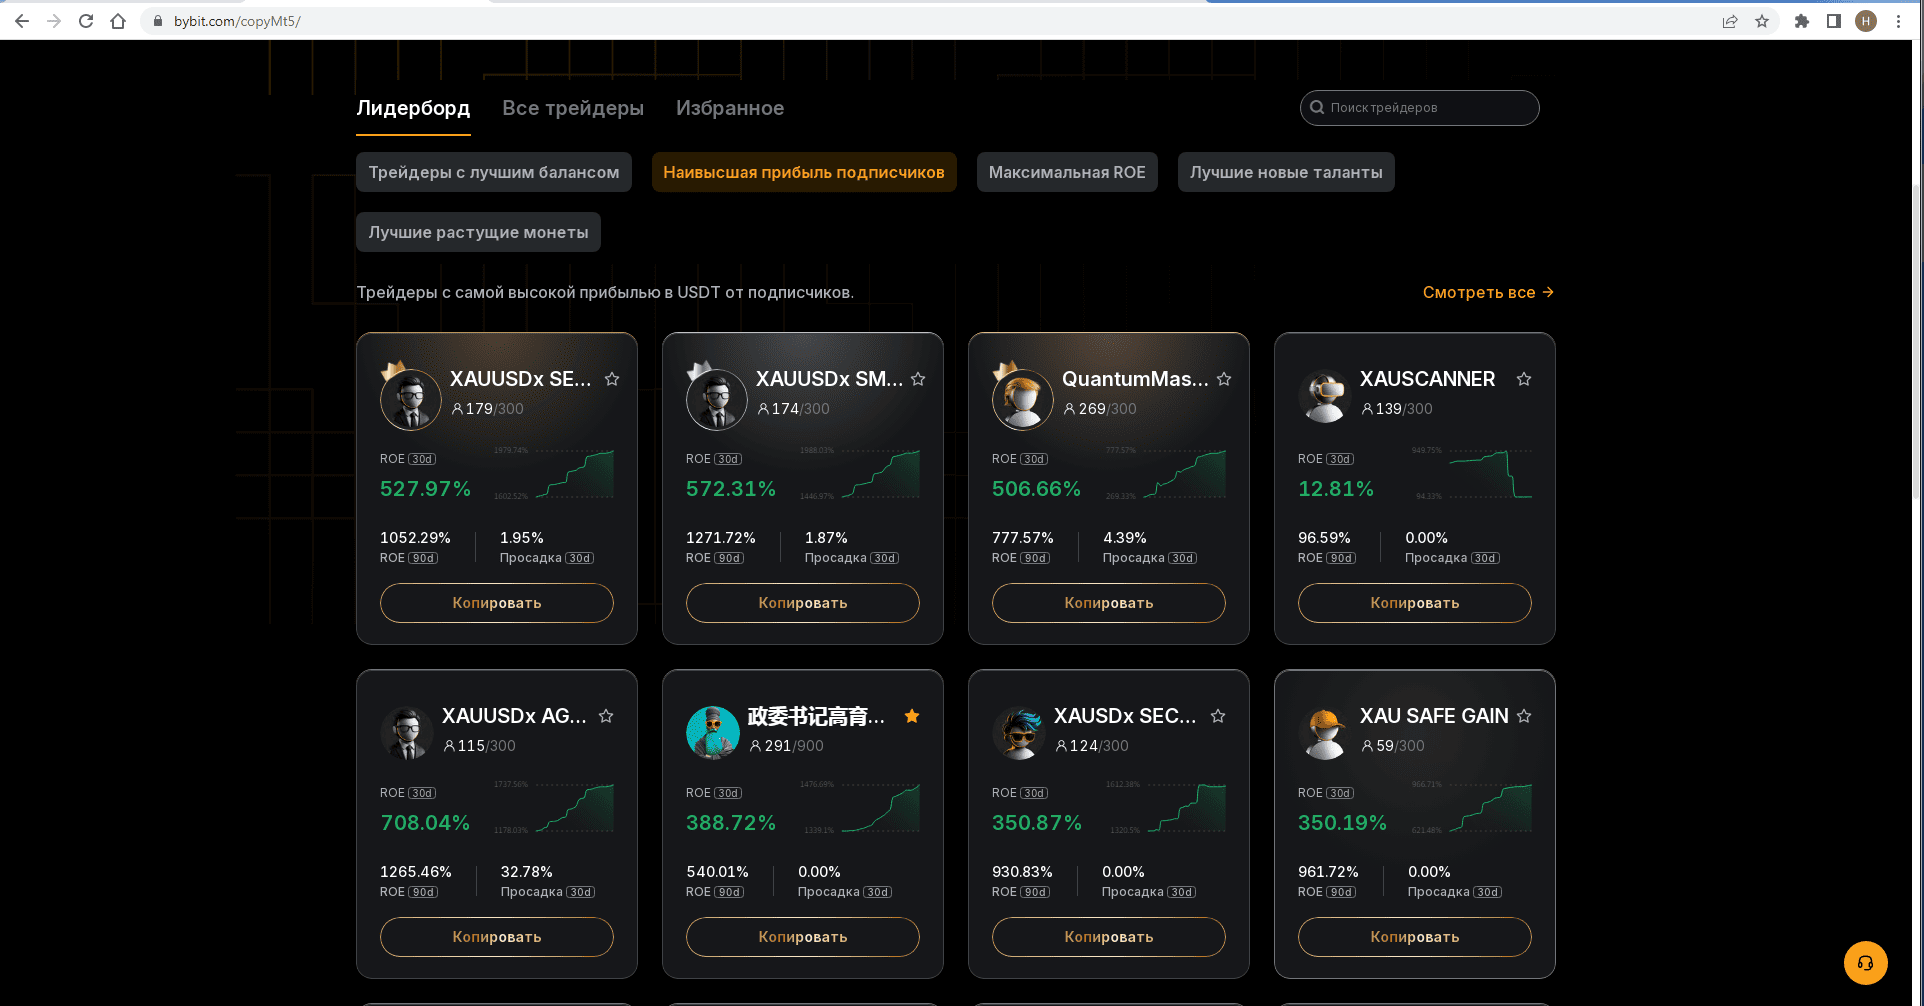The image size is (1924, 1006).
Task: Favorite XAUUSDx AG... with the star
Action: (606, 716)
